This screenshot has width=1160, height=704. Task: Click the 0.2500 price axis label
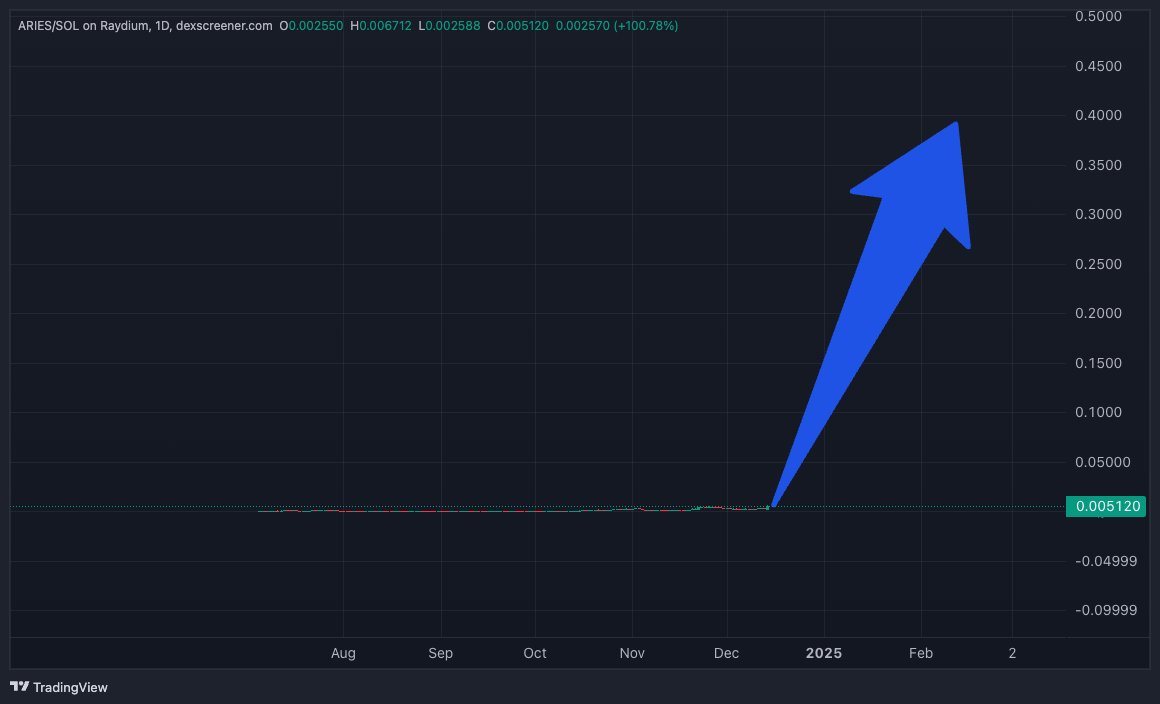pos(1098,264)
